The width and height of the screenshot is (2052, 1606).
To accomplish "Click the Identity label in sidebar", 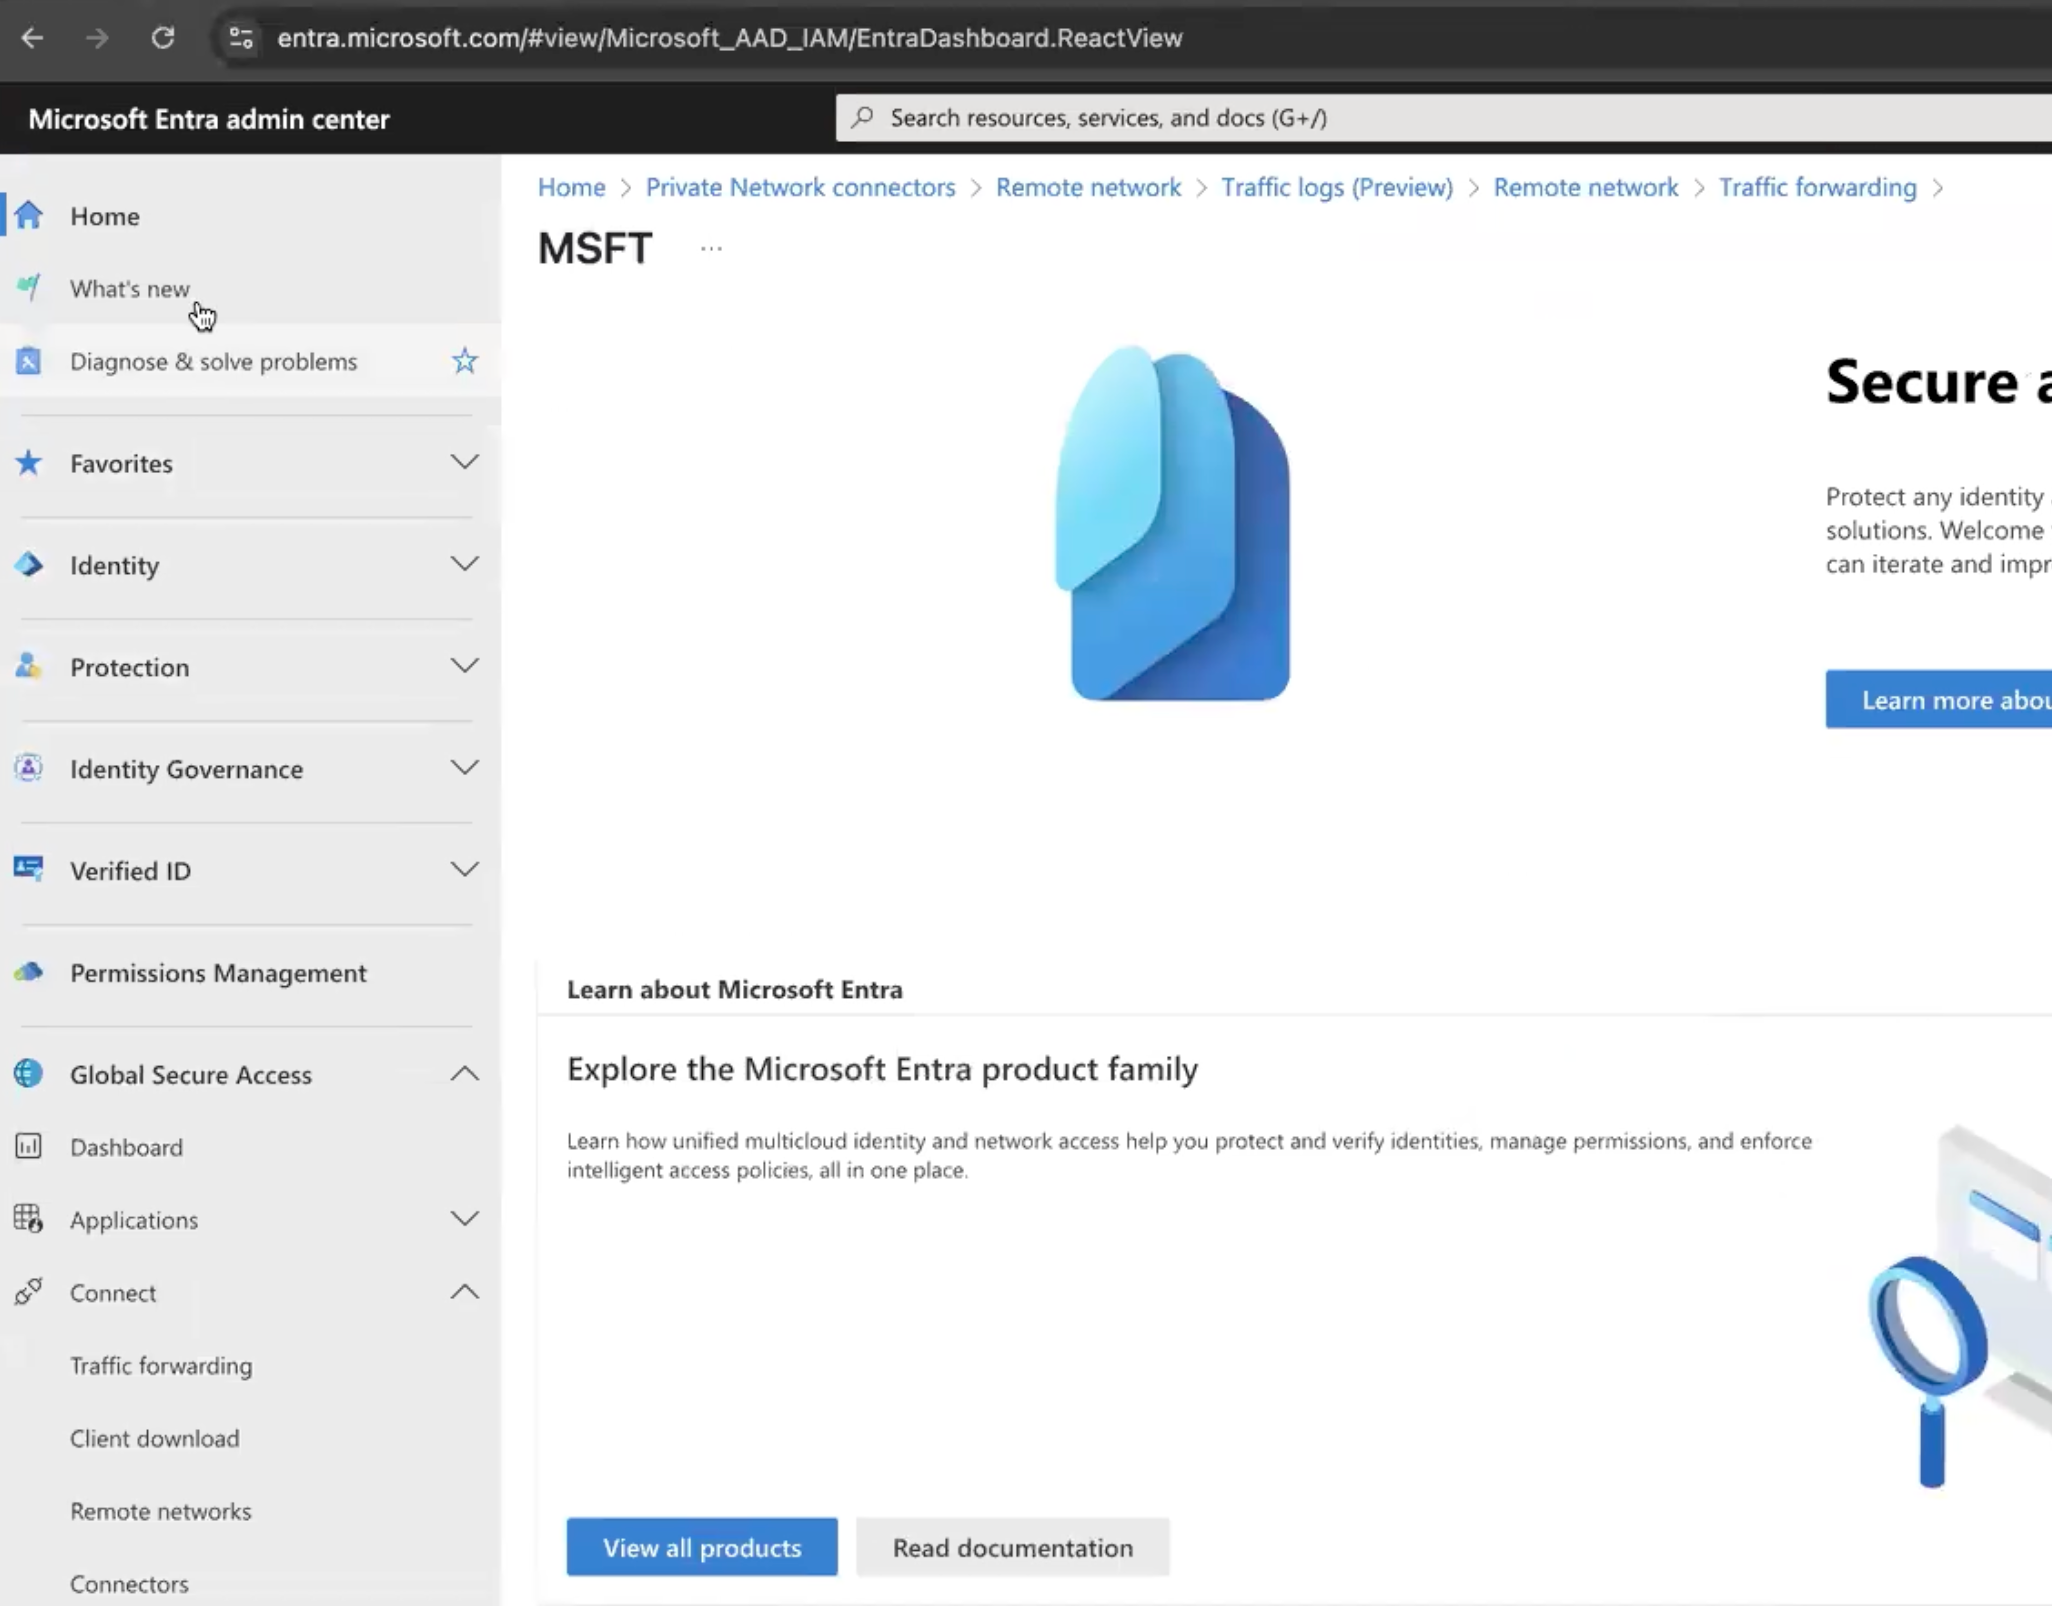I will coord(114,565).
